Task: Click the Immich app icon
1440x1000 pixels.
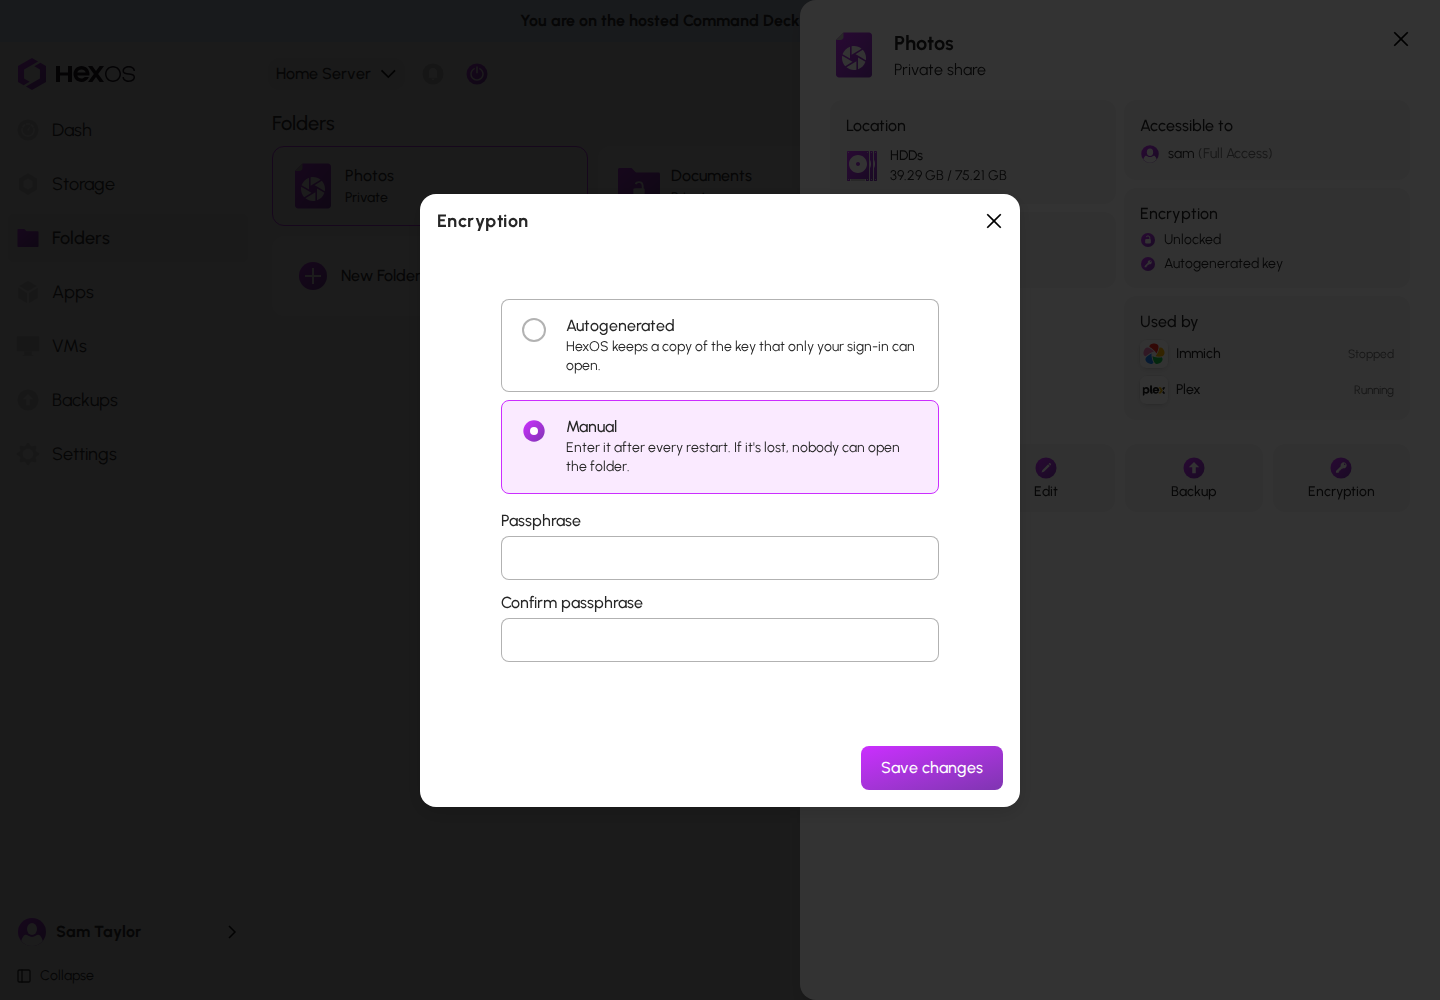Action: tap(1154, 354)
